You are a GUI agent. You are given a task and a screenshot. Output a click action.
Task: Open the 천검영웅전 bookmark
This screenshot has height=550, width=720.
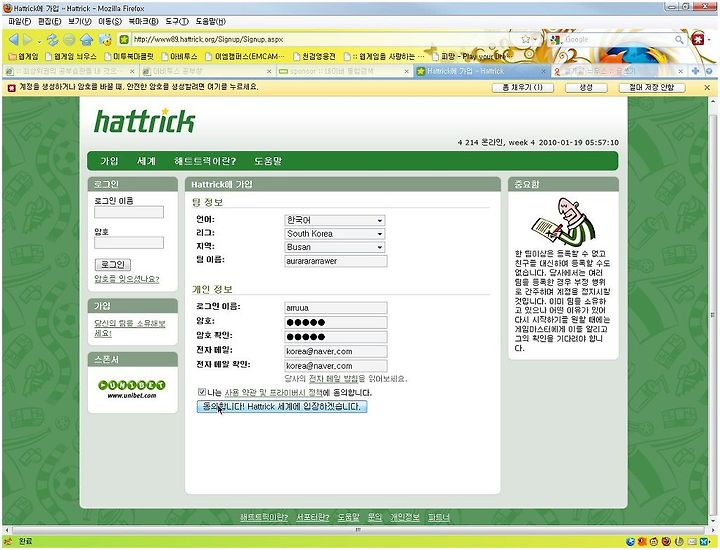click(315, 56)
